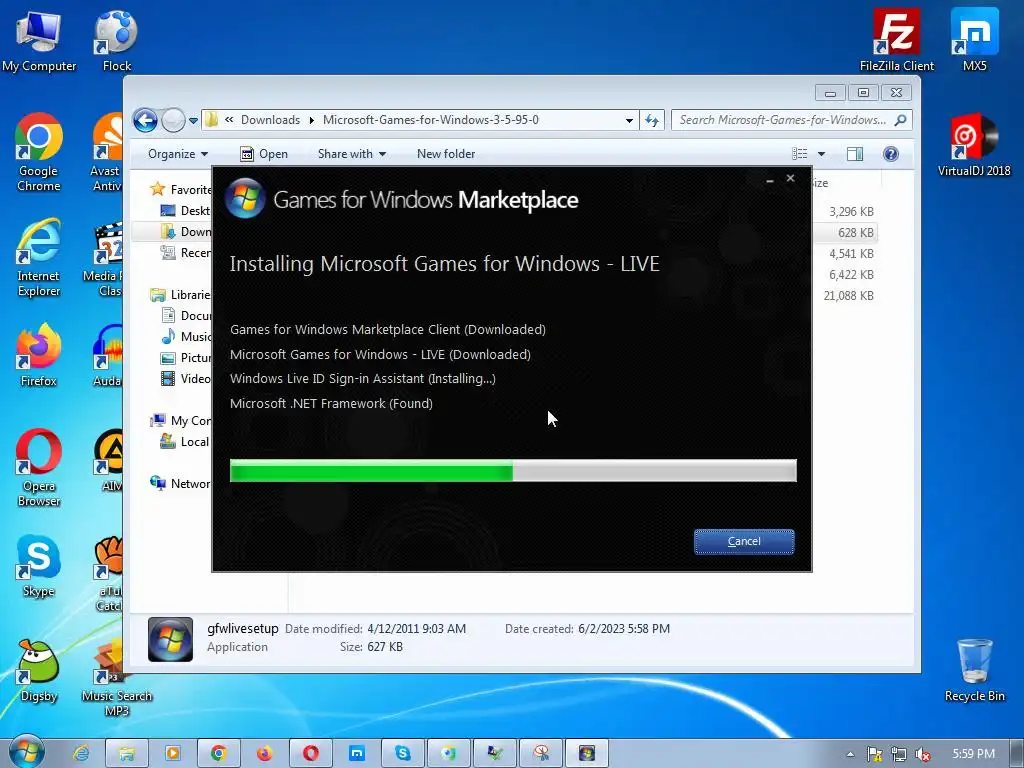Switch to Windows Explorer on the taskbar
The width and height of the screenshot is (1024, 768).
pos(127,754)
